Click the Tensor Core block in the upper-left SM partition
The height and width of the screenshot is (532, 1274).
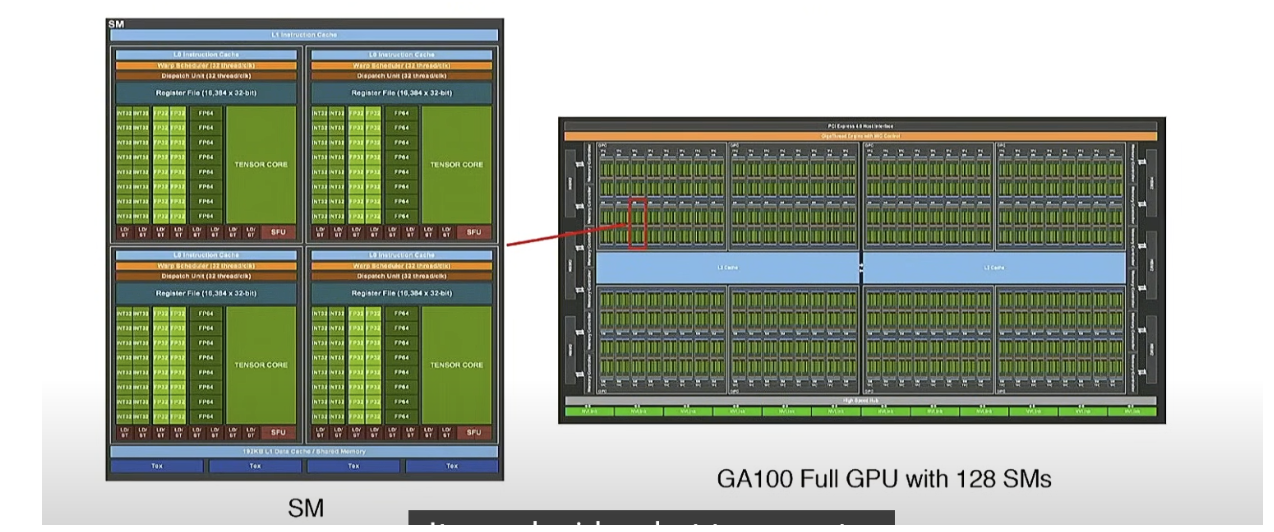(x=261, y=164)
